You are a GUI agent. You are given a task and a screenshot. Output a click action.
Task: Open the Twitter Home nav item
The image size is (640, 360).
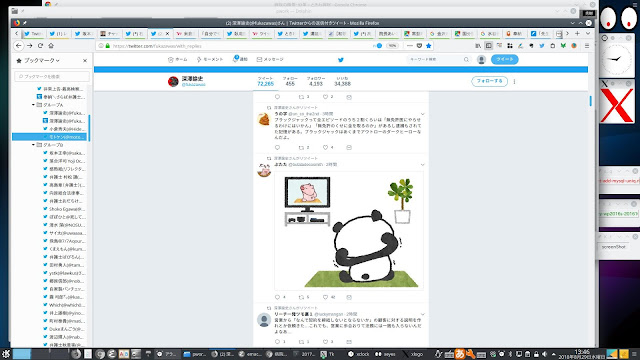[x=178, y=60]
